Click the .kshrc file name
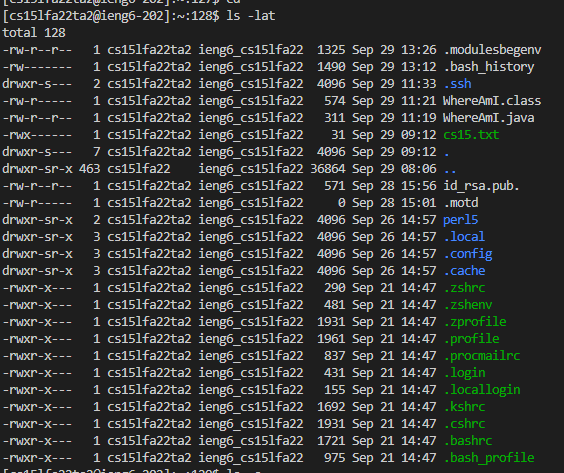The width and height of the screenshot is (564, 473). point(464,407)
